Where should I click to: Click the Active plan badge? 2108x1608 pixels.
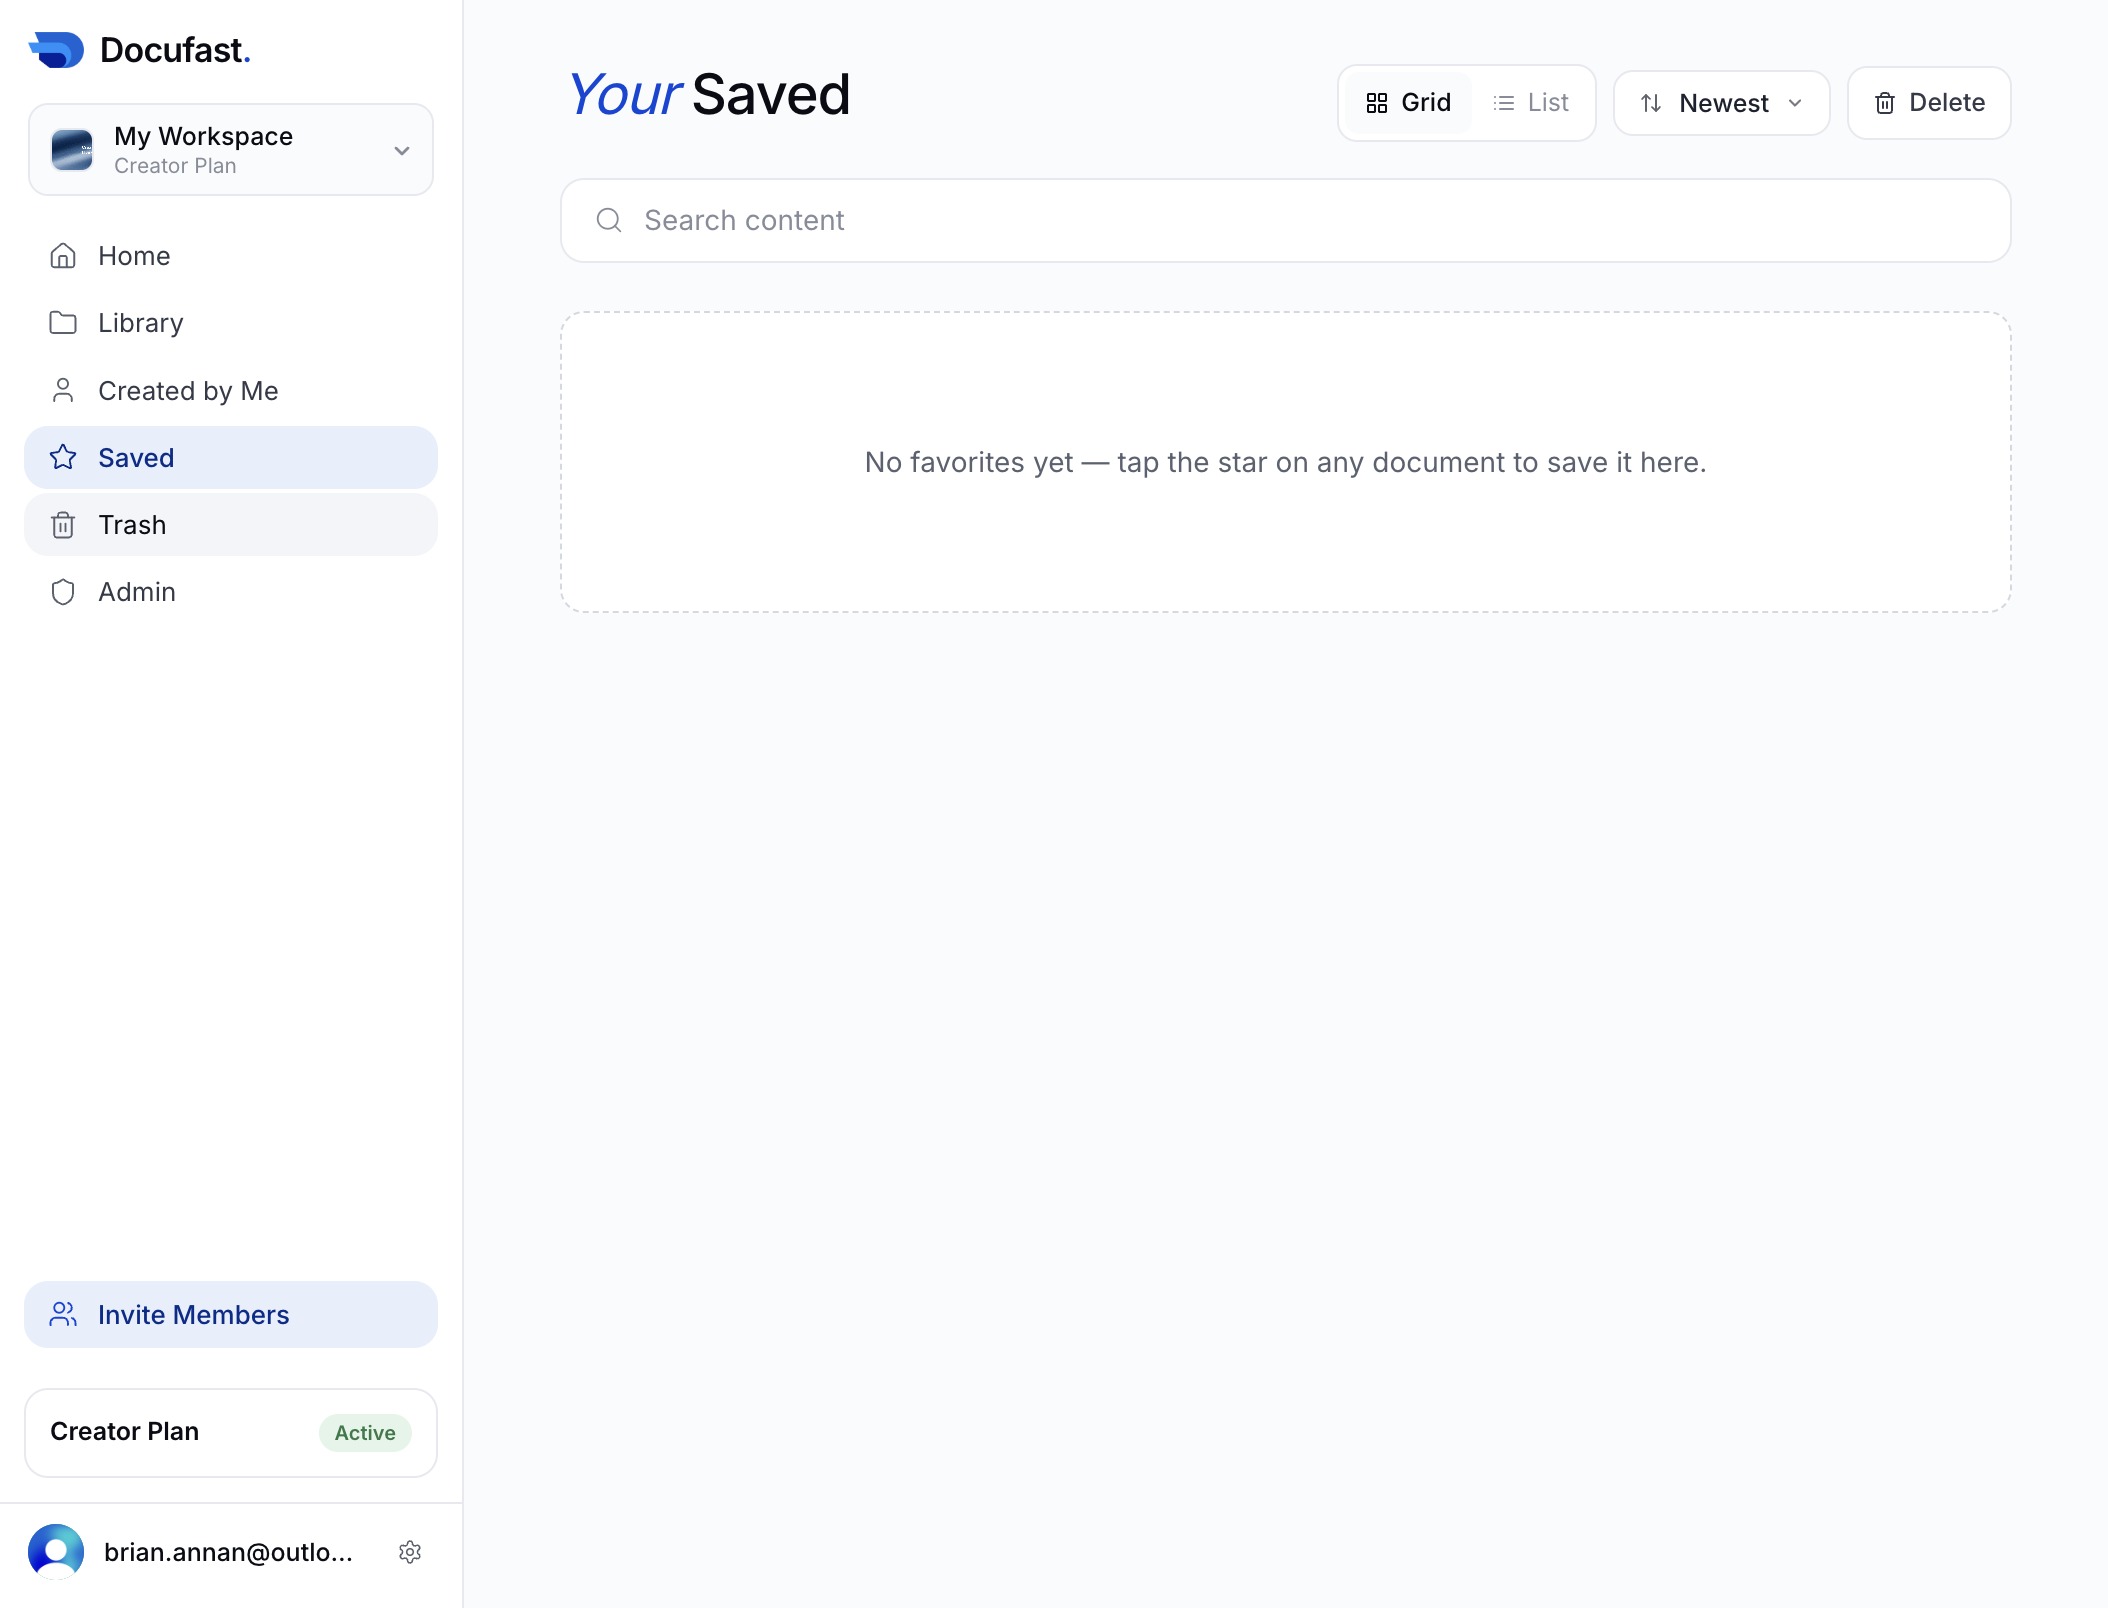(365, 1433)
